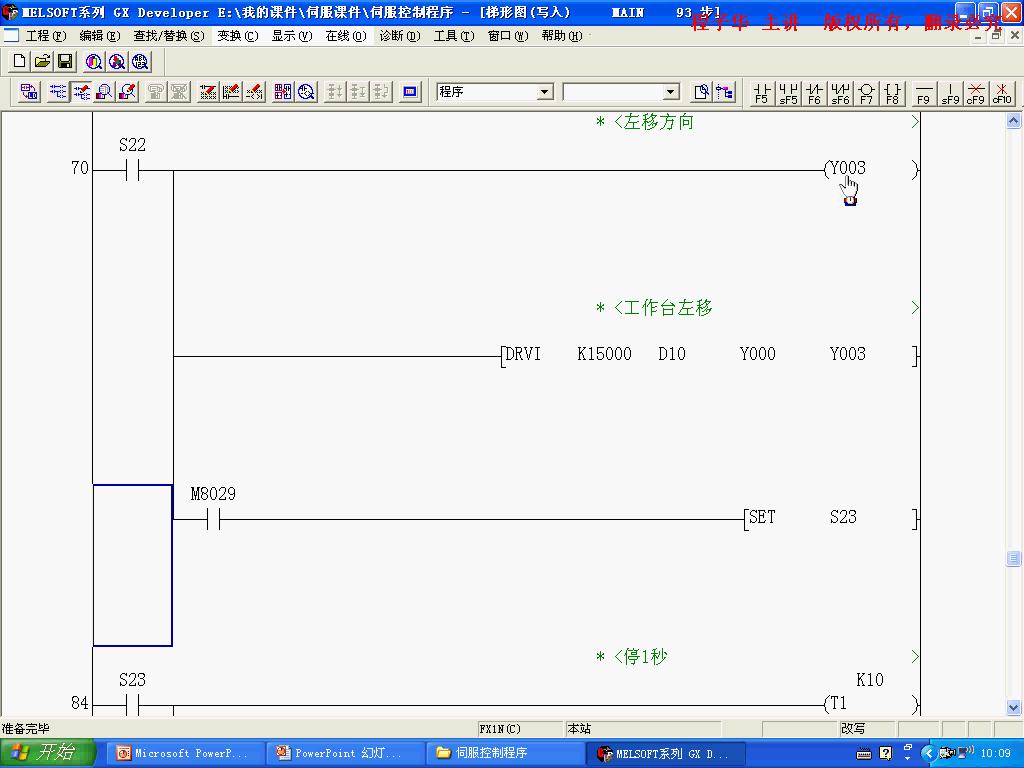Image resolution: width=1024 pixels, height=768 pixels.
Task: Toggle write mode ladder toolbar button
Action: pos(81,92)
